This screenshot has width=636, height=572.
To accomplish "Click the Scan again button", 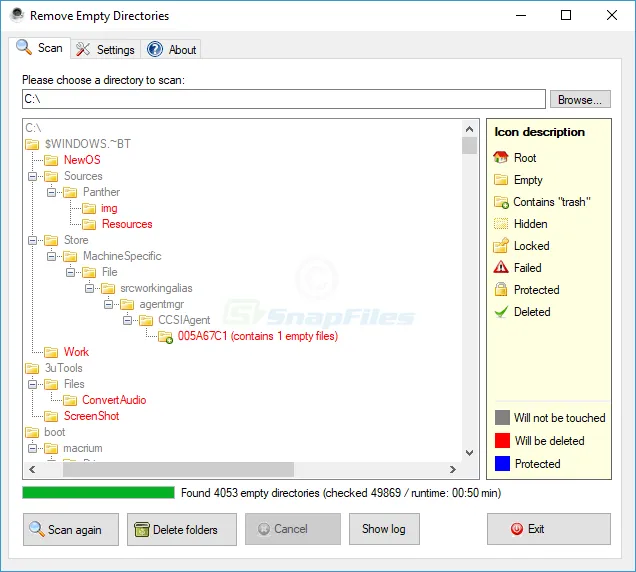I will pyautogui.click(x=71, y=529).
